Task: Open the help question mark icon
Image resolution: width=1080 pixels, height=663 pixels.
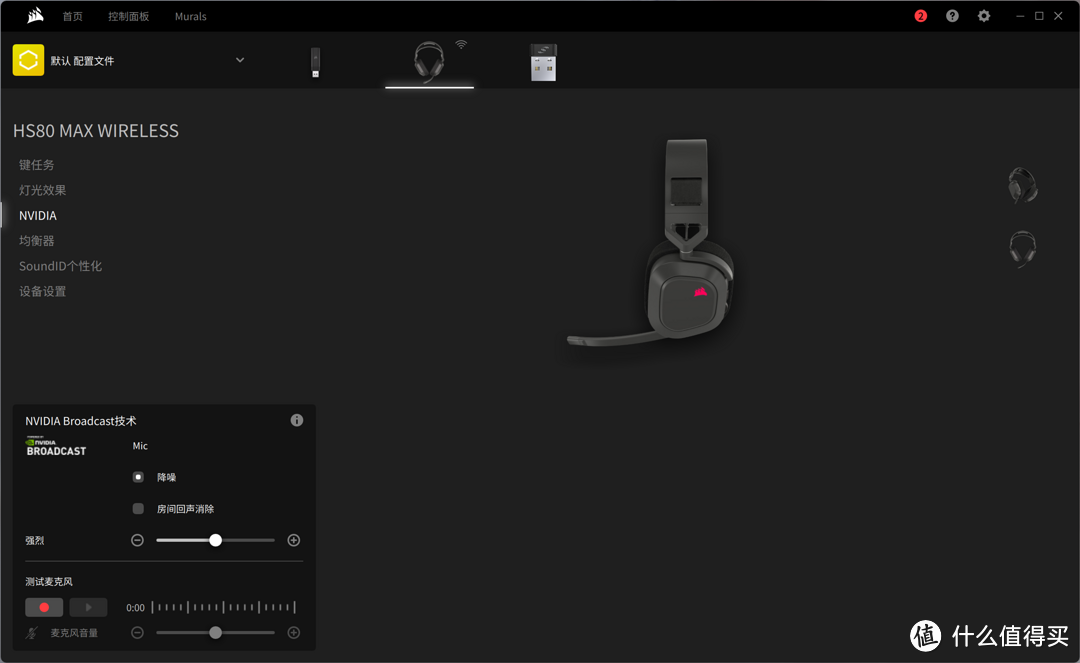Action: [x=952, y=16]
